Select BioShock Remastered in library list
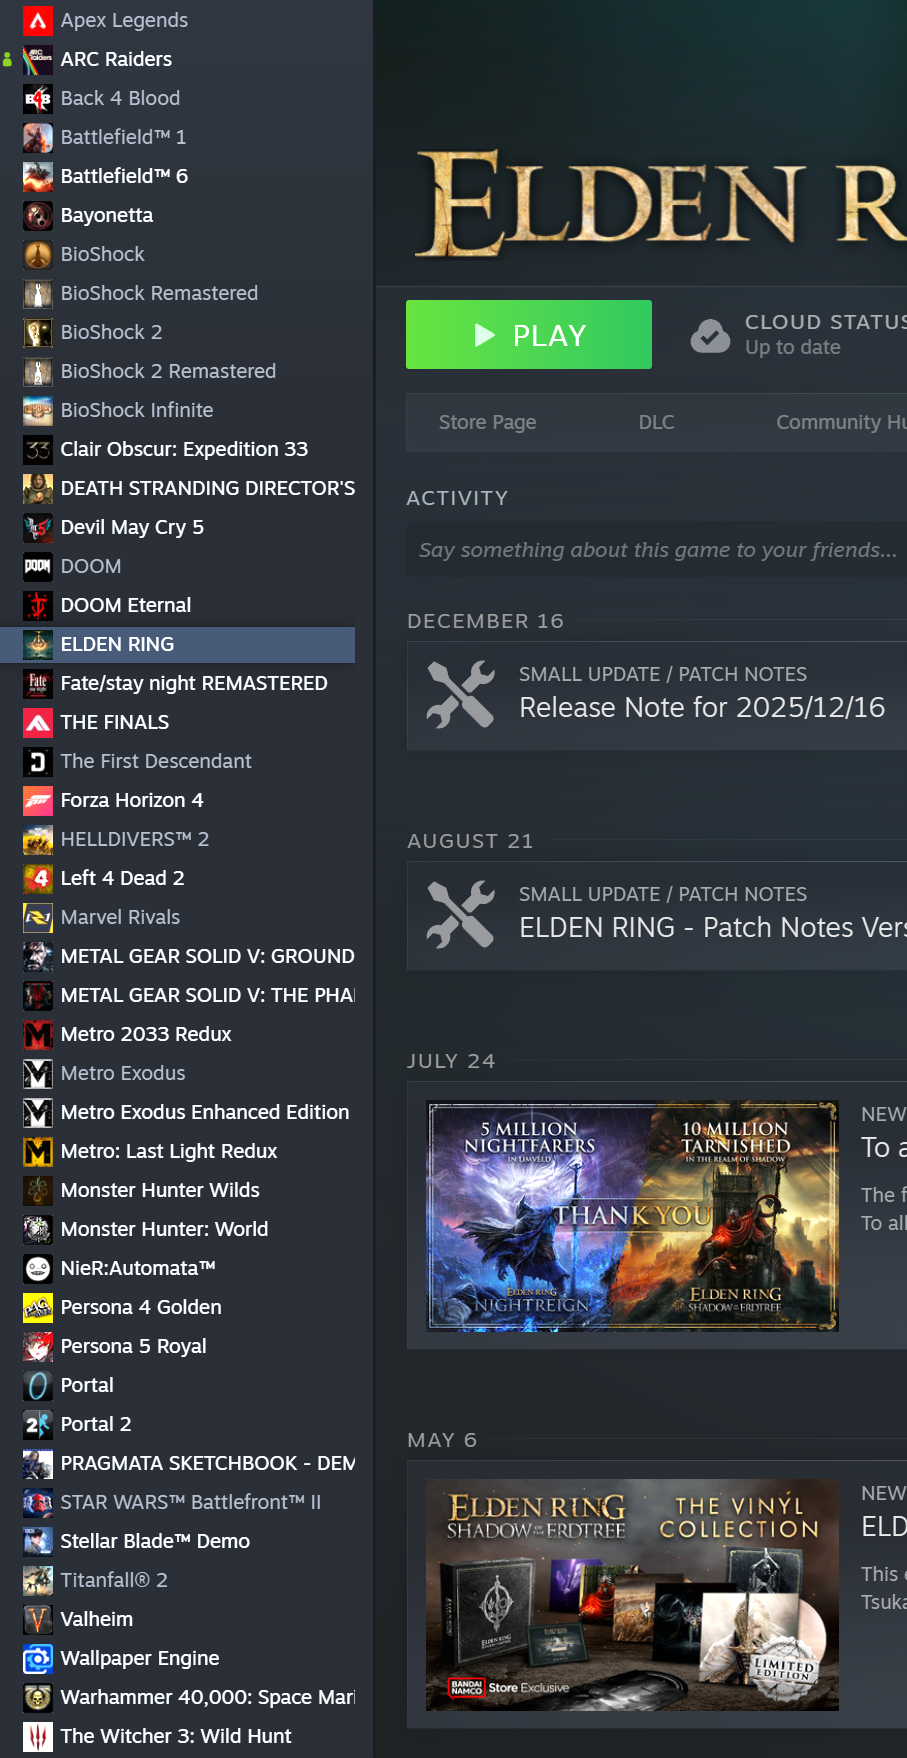Screen dimensions: 907x1758 coord(178,293)
